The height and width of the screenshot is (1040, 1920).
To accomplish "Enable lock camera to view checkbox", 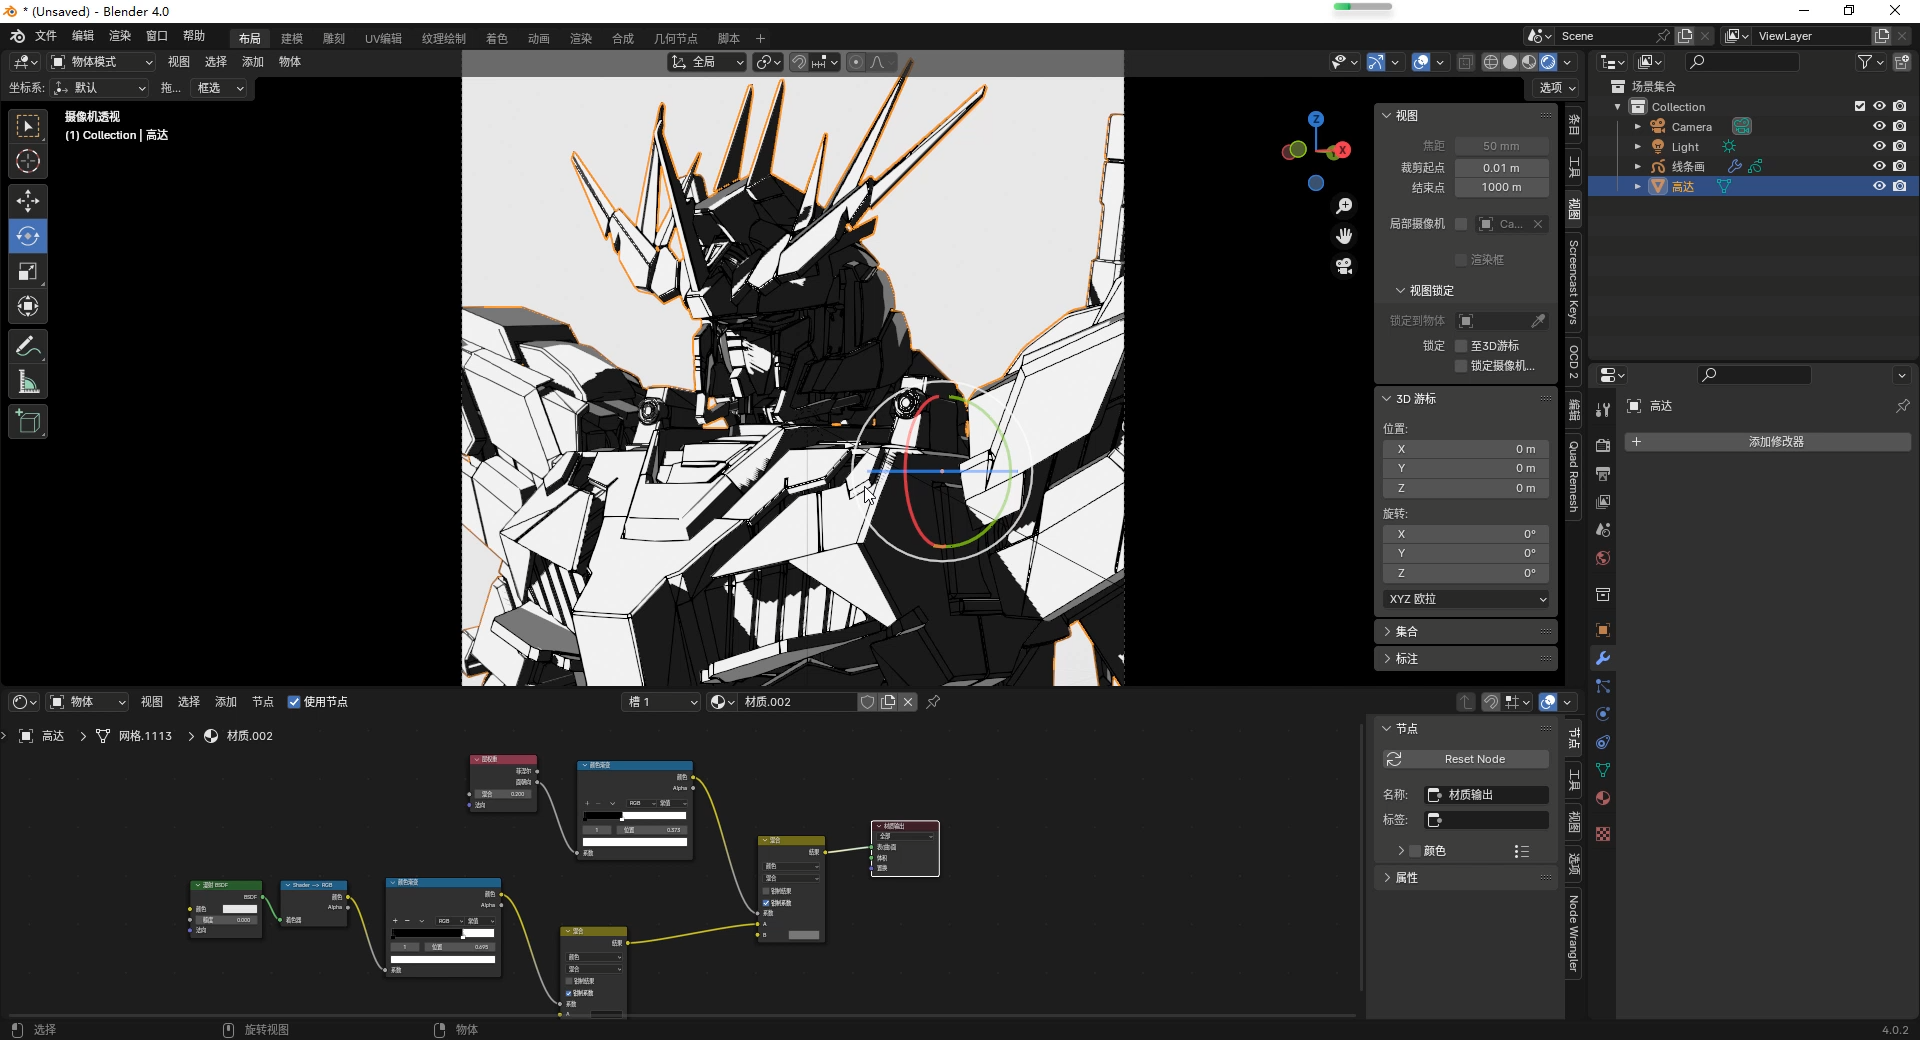I will 1461,366.
